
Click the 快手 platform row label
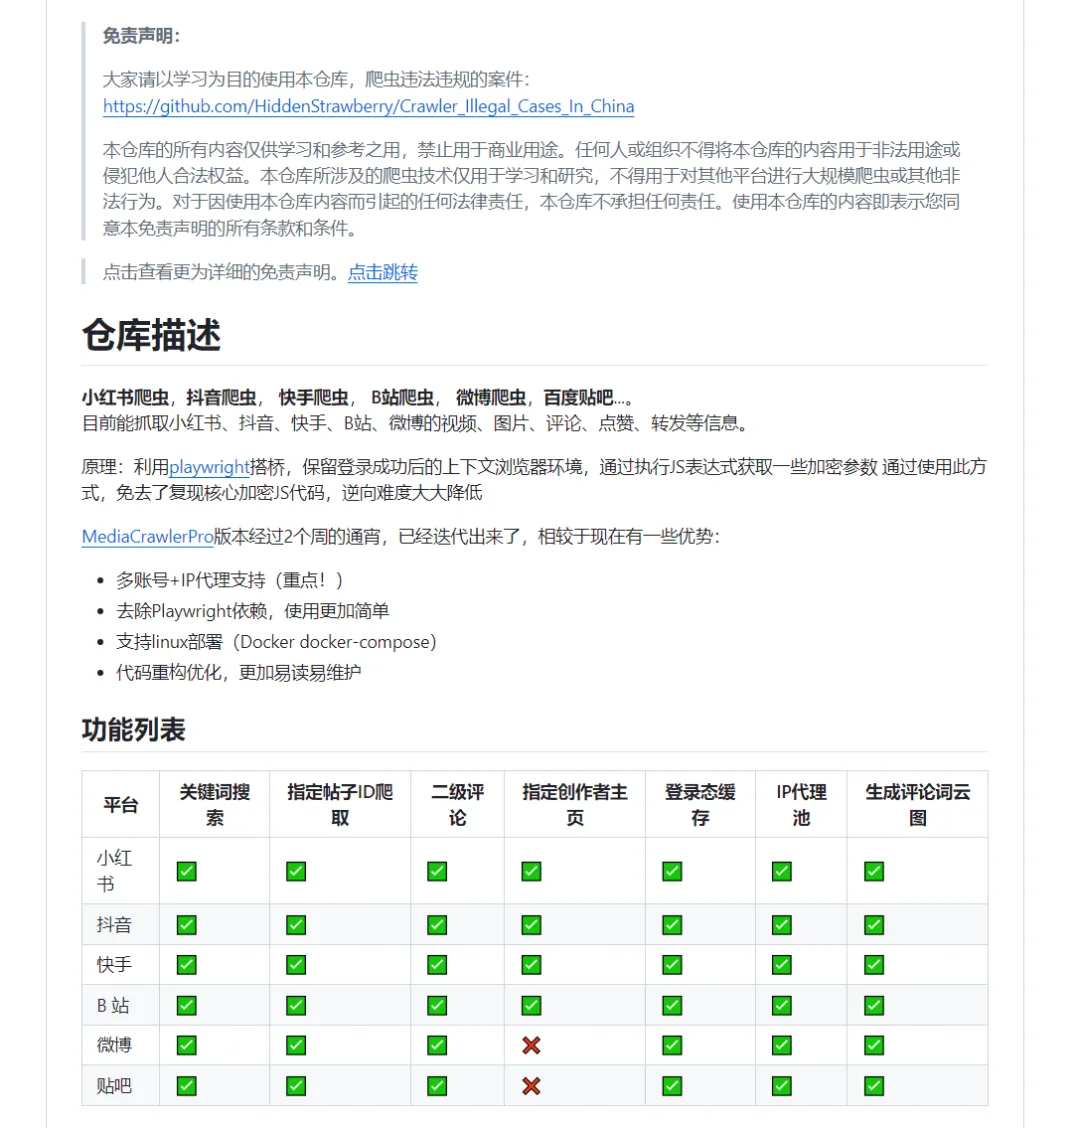[114, 965]
